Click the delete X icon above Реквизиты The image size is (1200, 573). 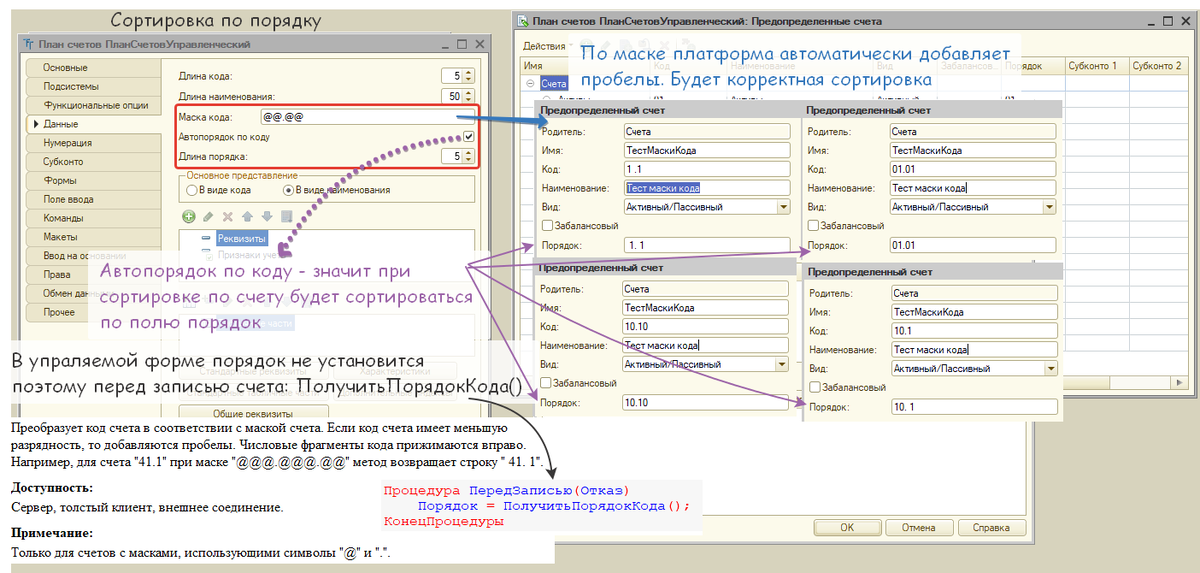point(228,216)
